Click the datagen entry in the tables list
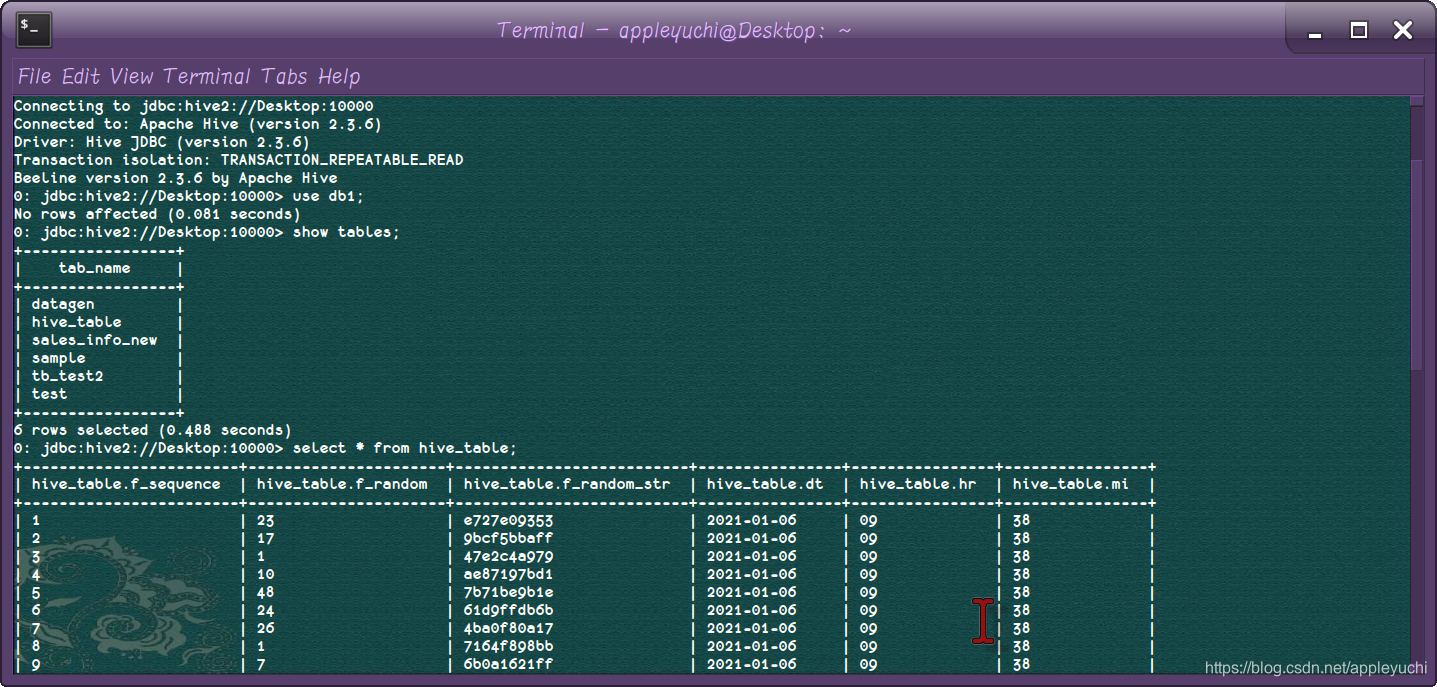 62,303
